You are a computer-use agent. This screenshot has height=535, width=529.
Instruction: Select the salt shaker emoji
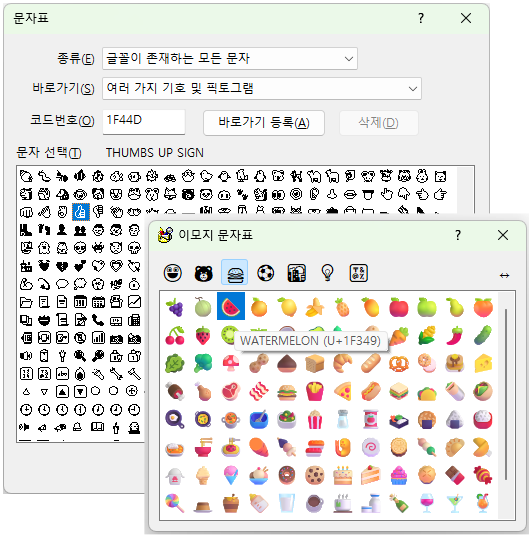343,419
